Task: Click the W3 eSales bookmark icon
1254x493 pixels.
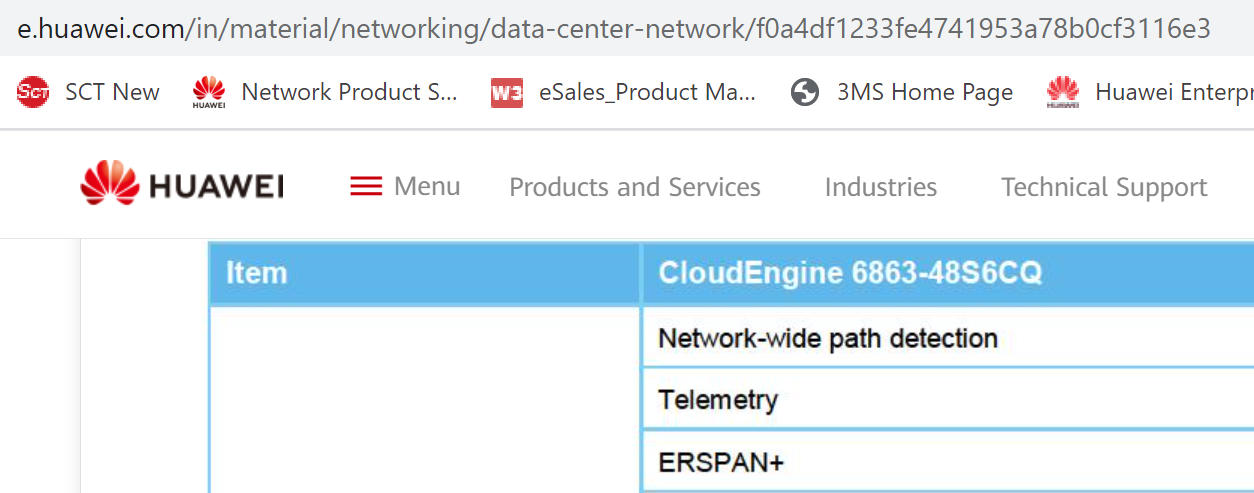Action: click(507, 93)
